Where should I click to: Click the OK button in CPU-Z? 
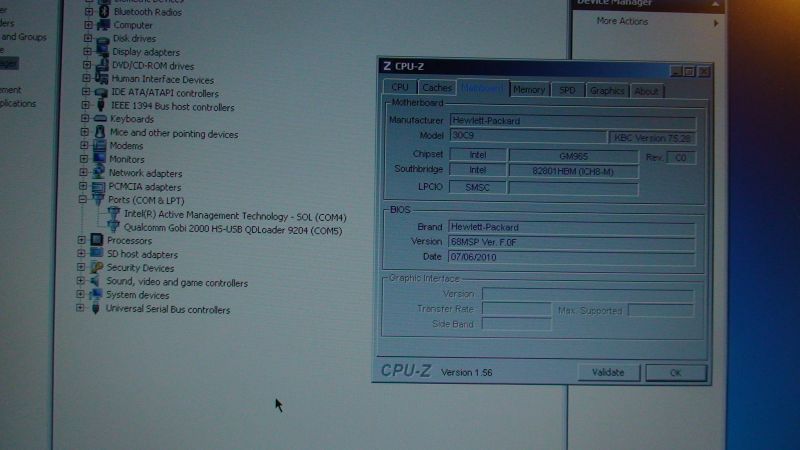676,373
